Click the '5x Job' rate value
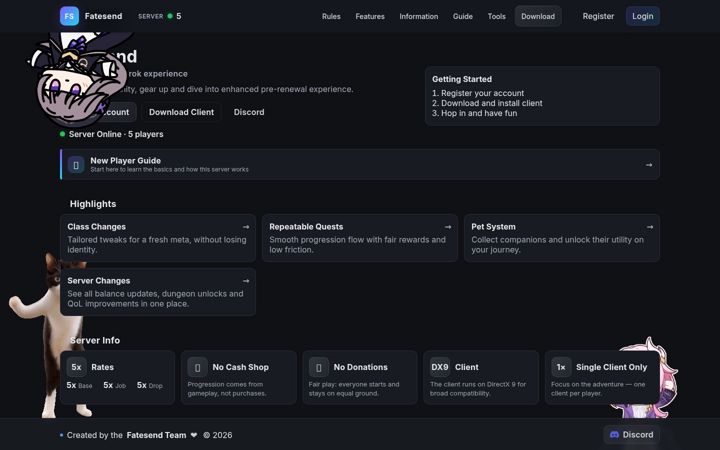The image size is (720, 450). 114,385
